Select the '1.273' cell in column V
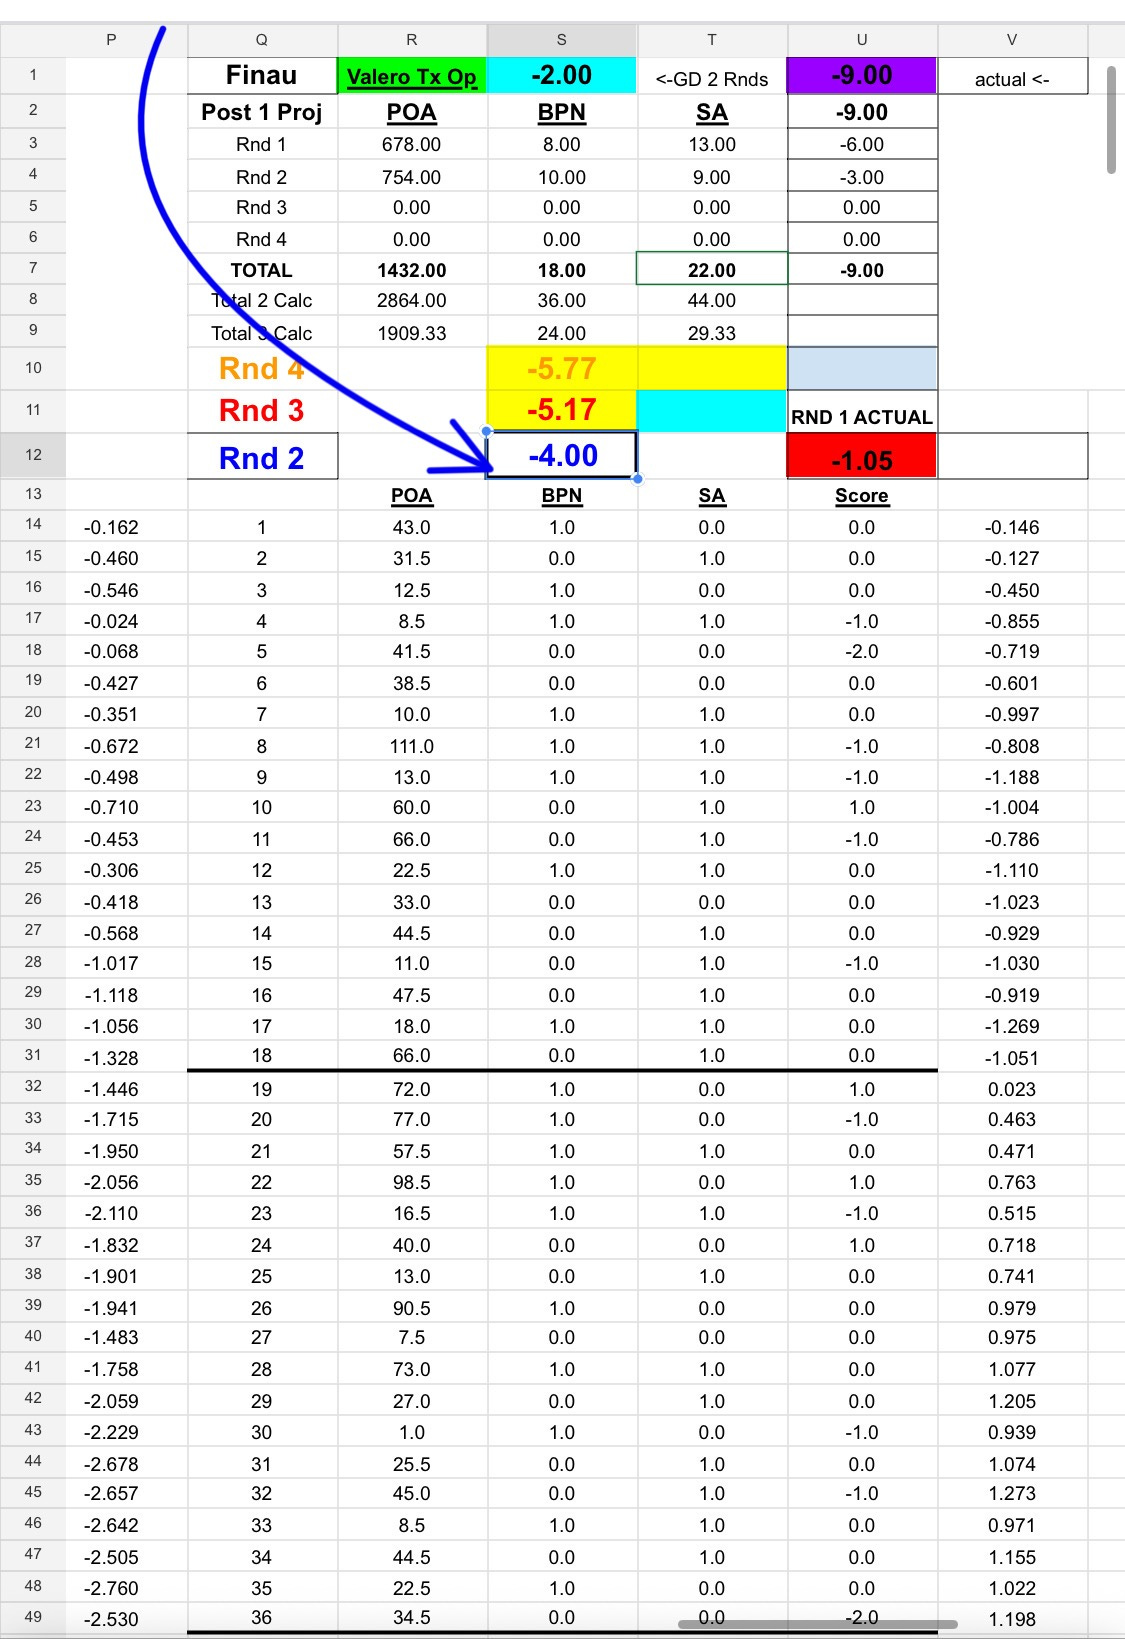The height and width of the screenshot is (1639, 1125). (1012, 1493)
